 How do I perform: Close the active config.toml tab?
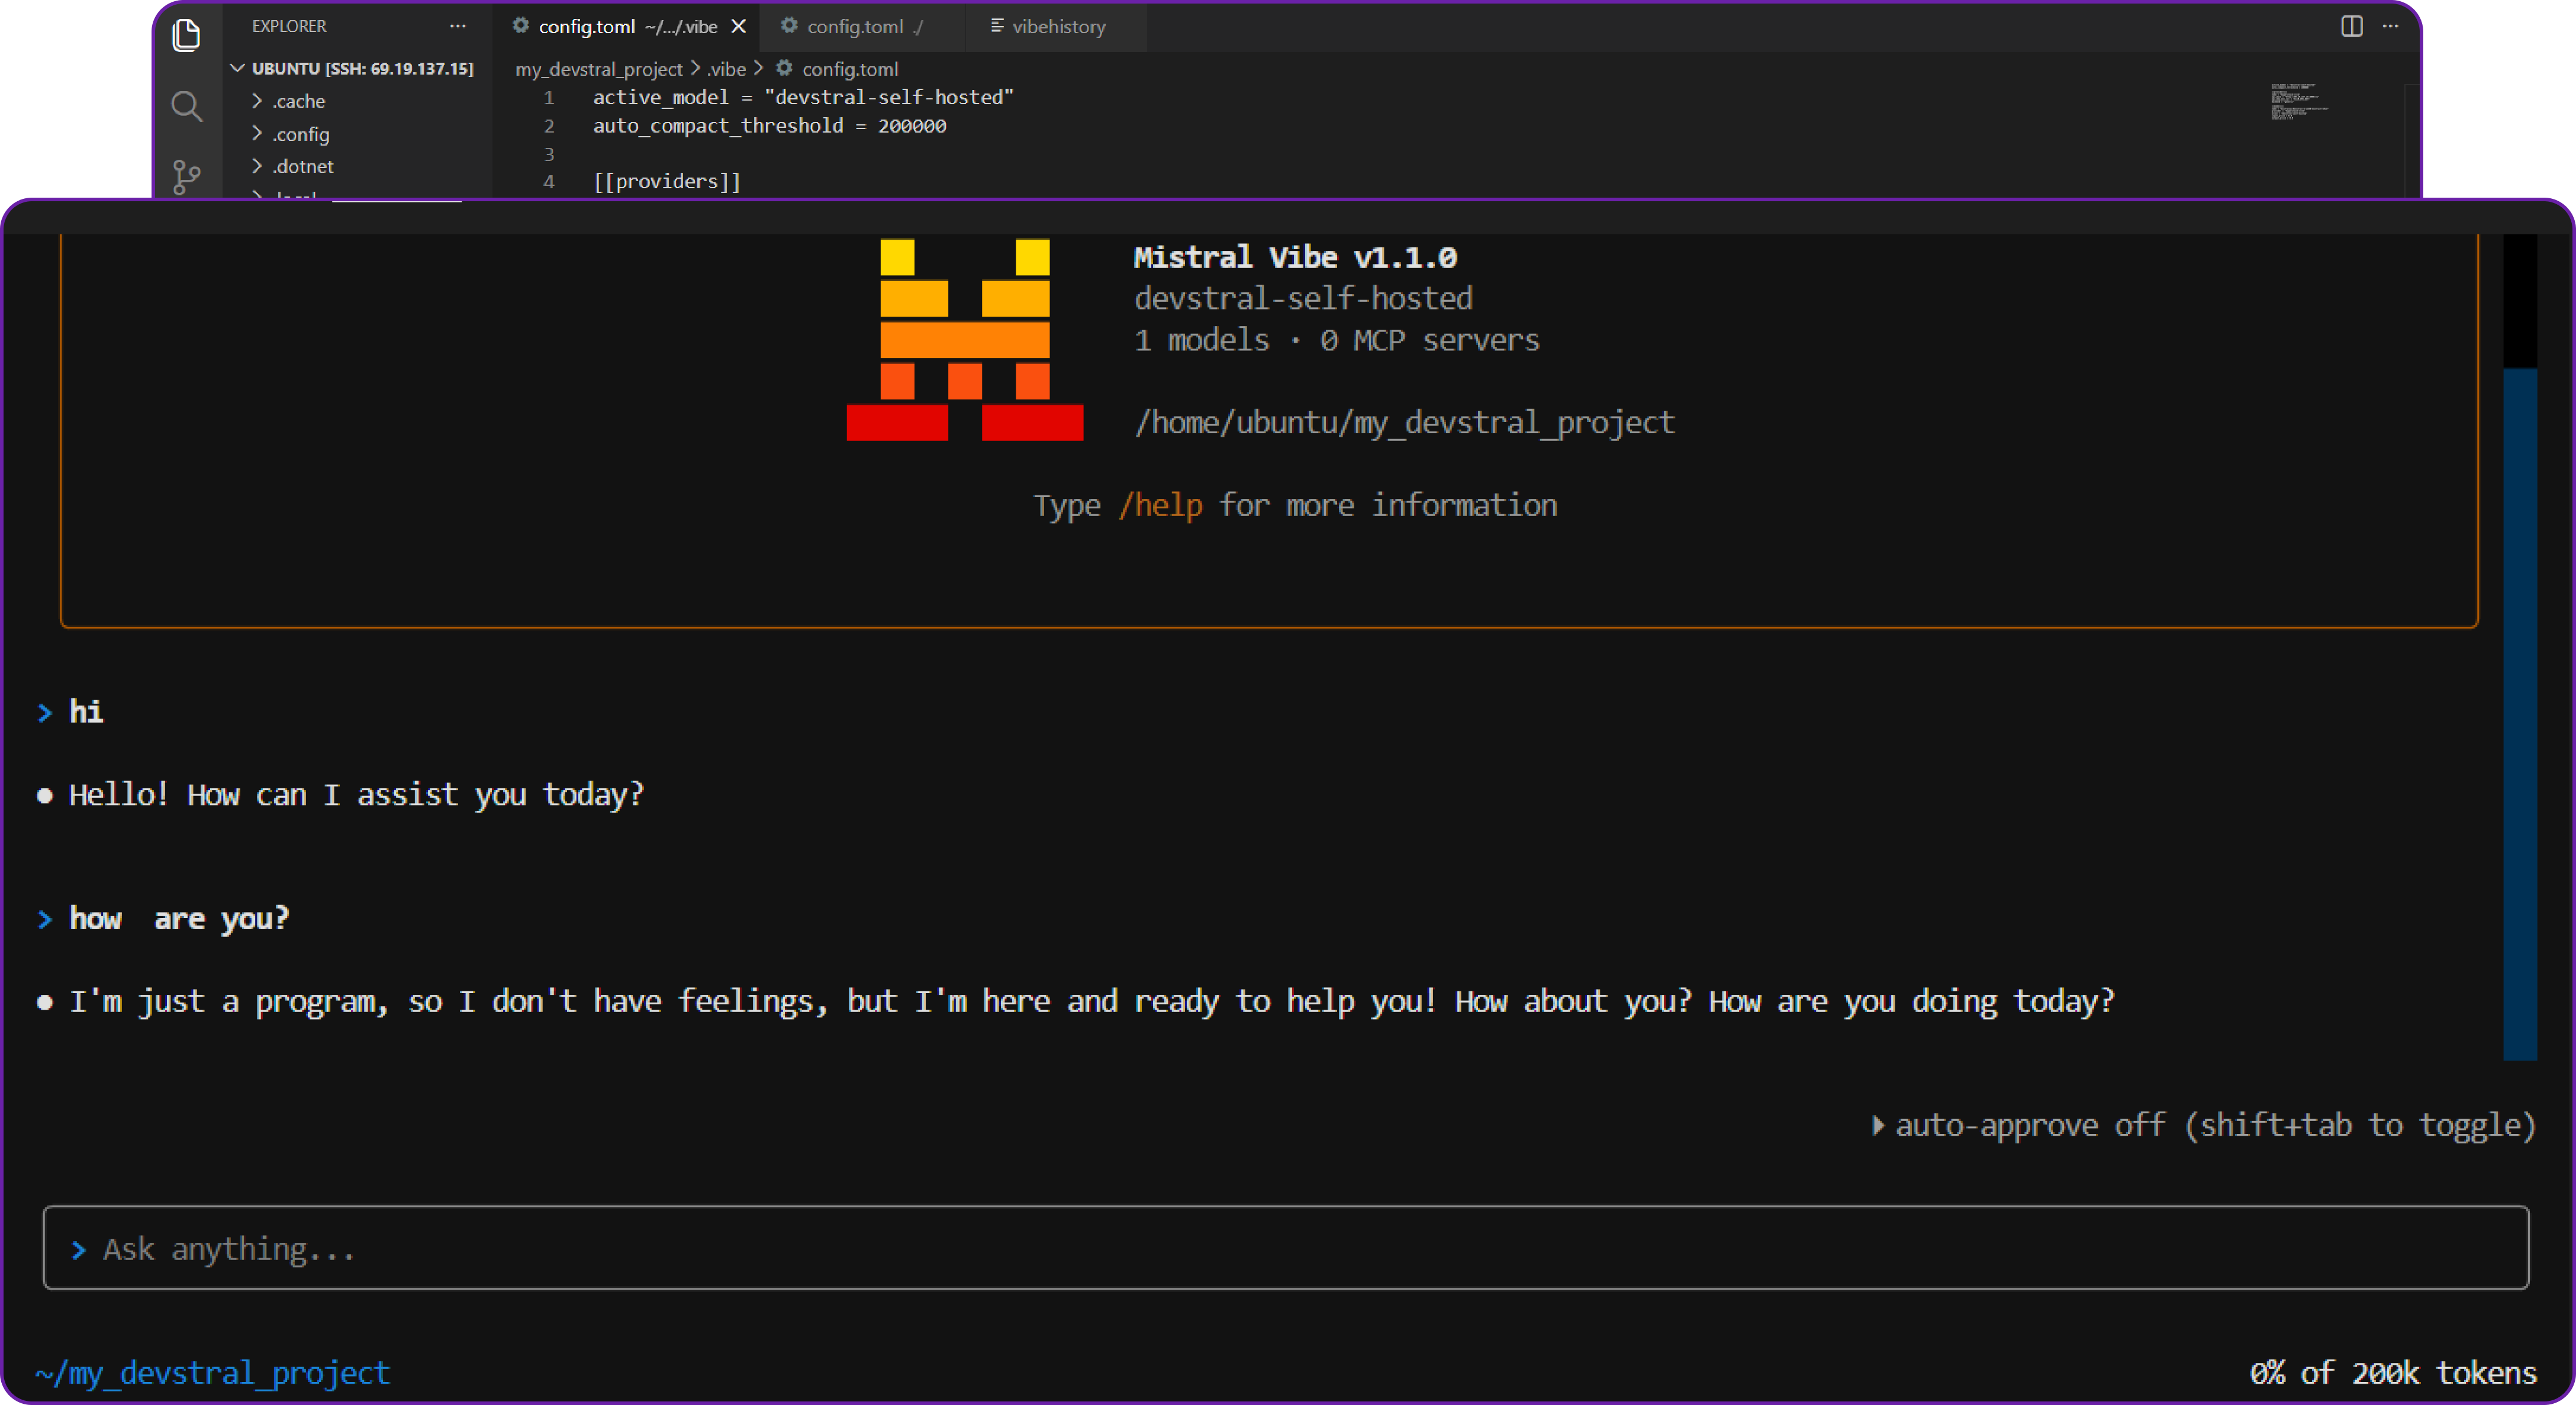point(738,26)
